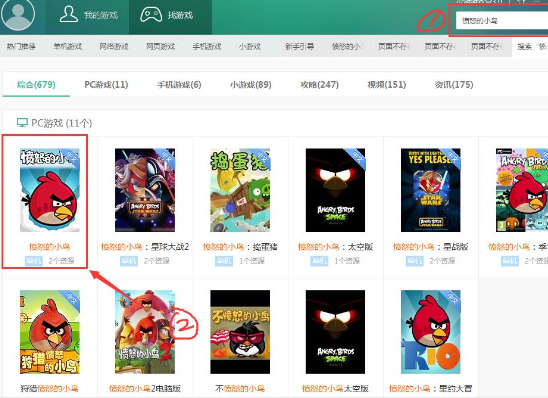Open the 不愤怒的小鸟 penguin cover
The height and width of the screenshot is (398, 548).
tap(240, 332)
